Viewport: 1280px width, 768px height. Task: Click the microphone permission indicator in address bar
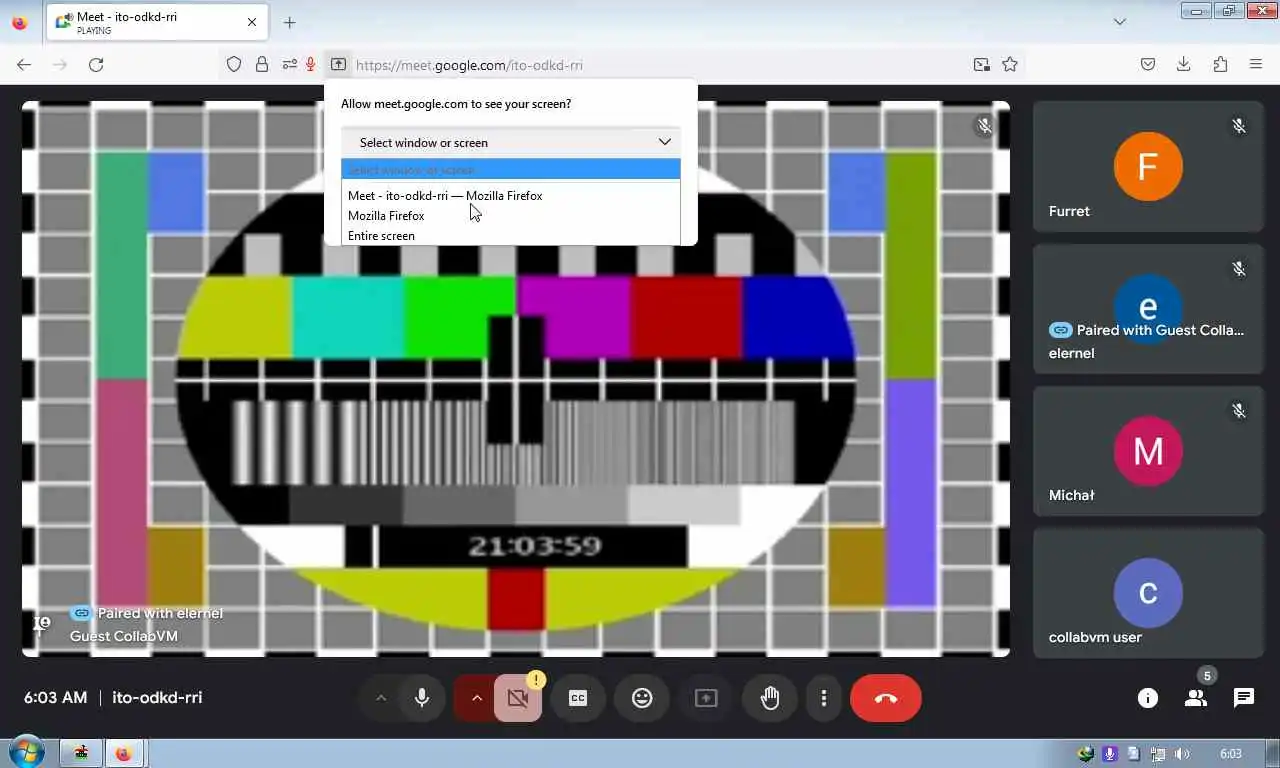311,64
